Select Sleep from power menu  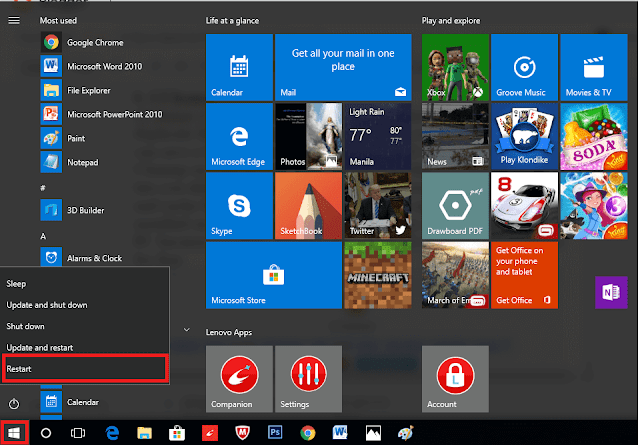[x=85, y=284]
